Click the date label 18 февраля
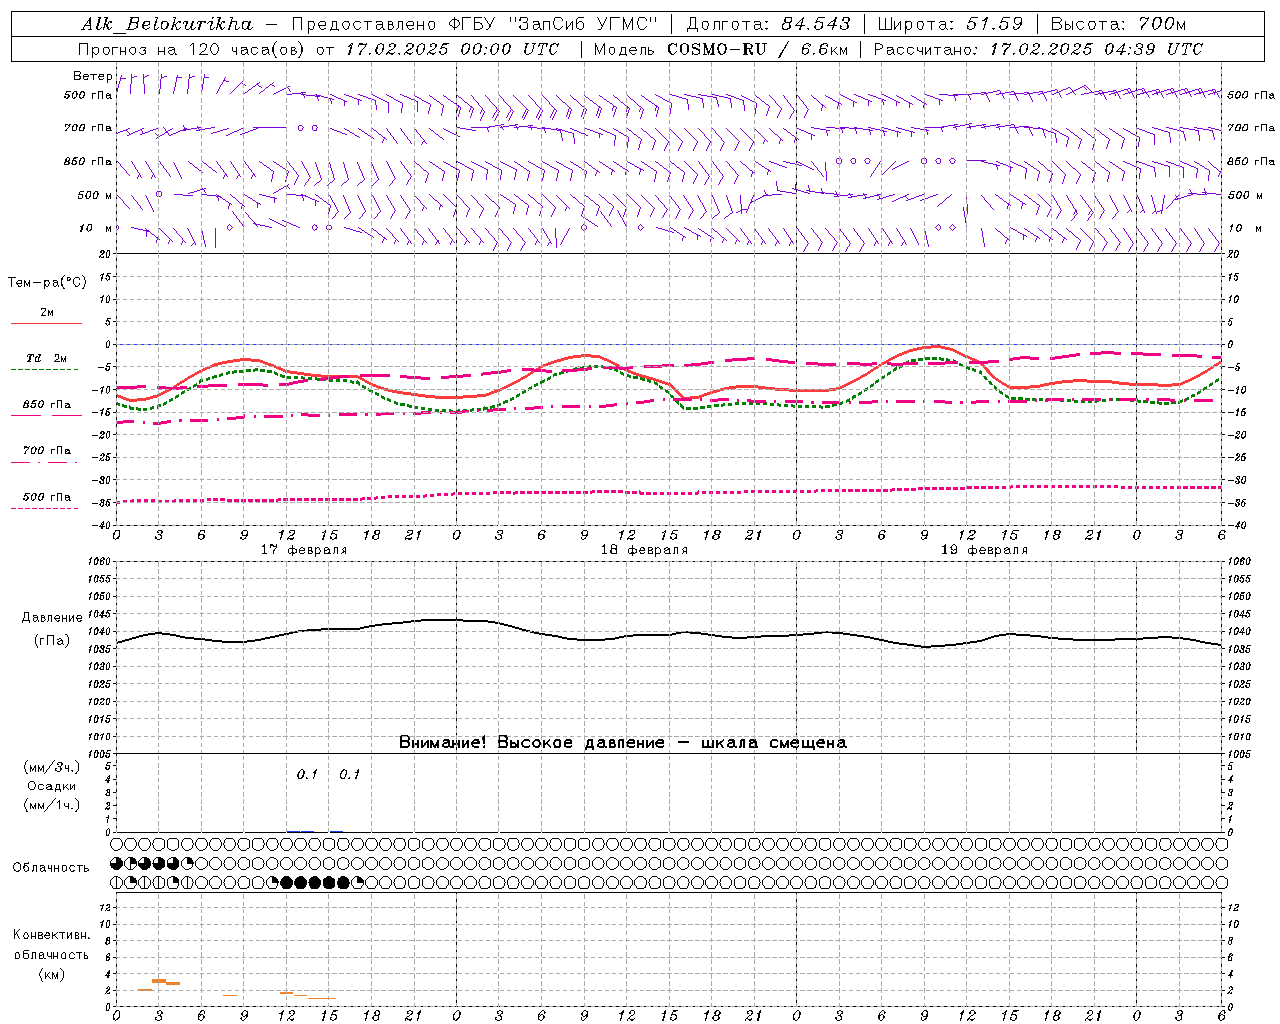Image resolution: width=1280 pixels, height=1024 pixels. tap(644, 550)
